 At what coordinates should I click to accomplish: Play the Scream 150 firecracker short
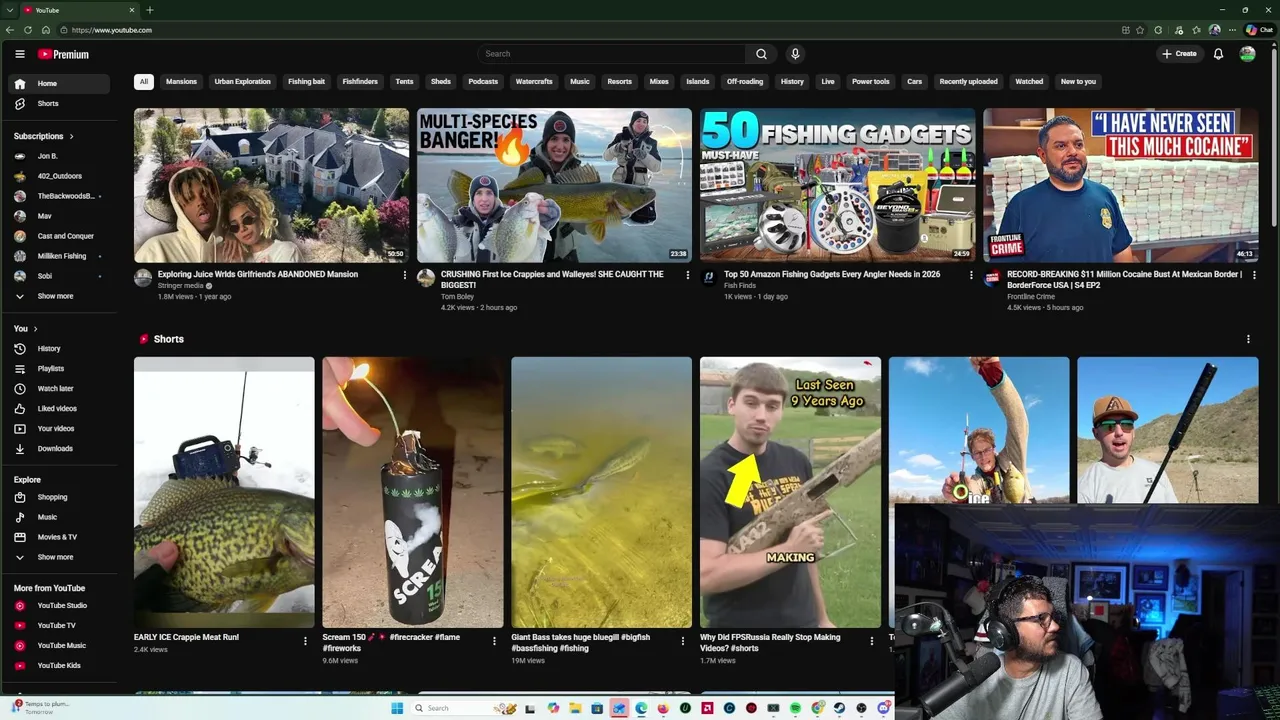pos(412,492)
